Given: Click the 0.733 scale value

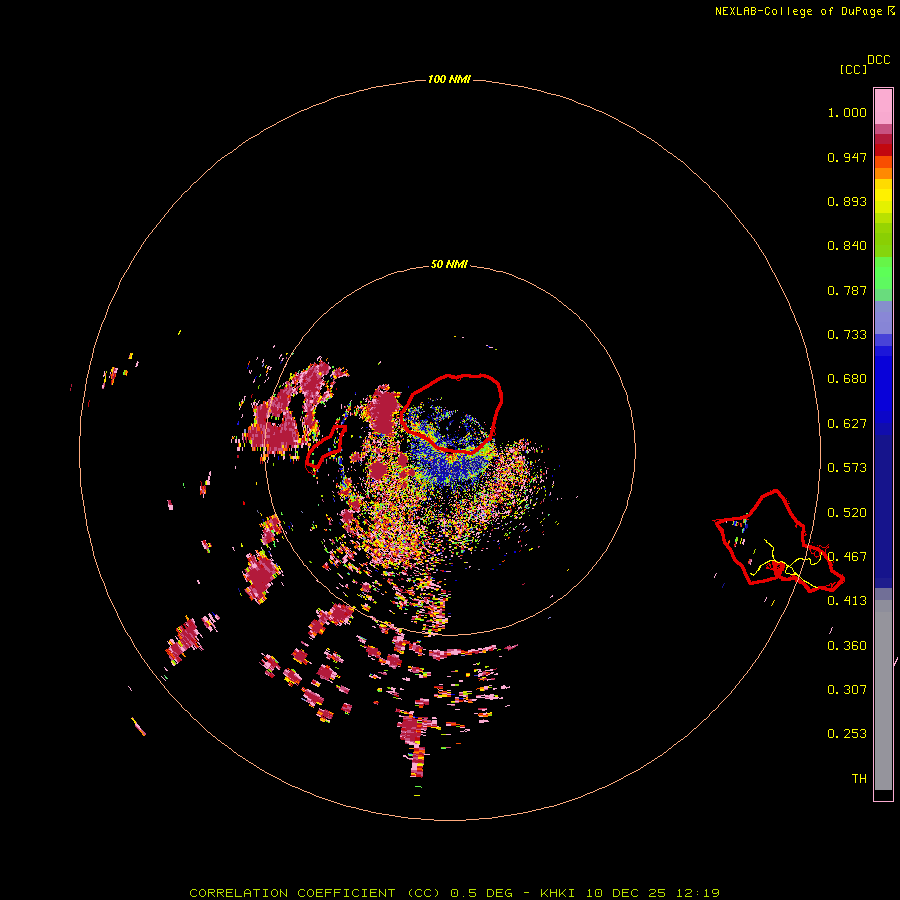Looking at the screenshot, I should pos(847,335).
